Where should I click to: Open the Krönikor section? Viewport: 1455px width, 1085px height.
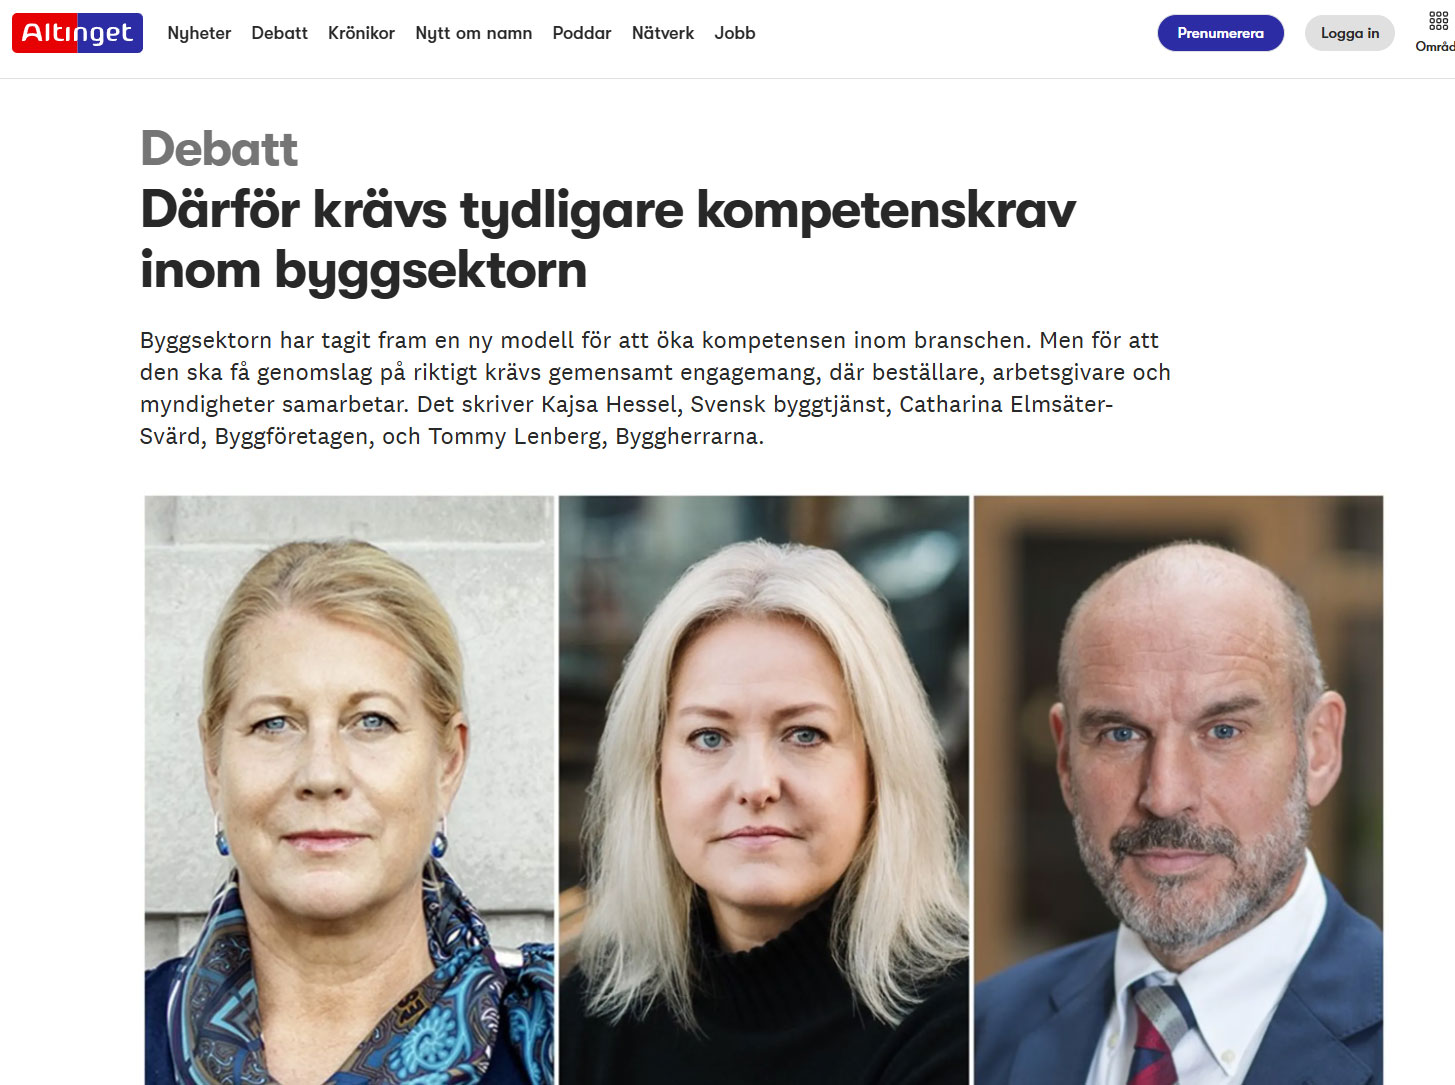(361, 33)
